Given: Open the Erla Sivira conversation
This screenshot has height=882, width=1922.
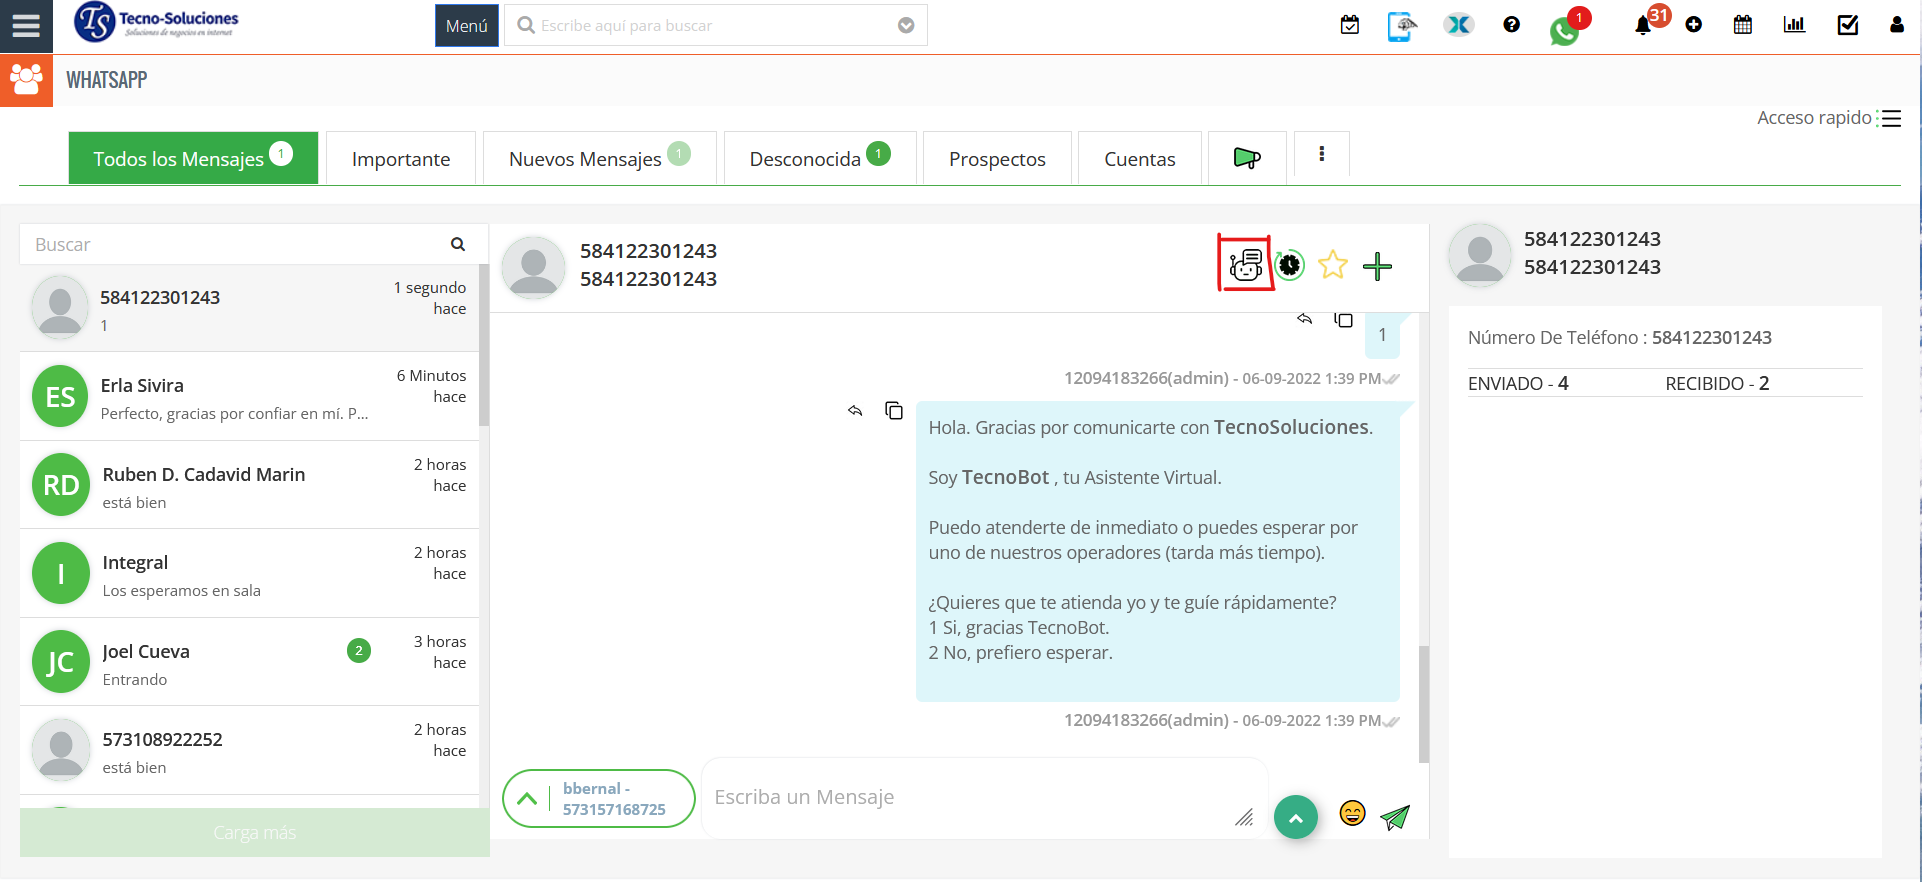Looking at the screenshot, I should 249,397.
